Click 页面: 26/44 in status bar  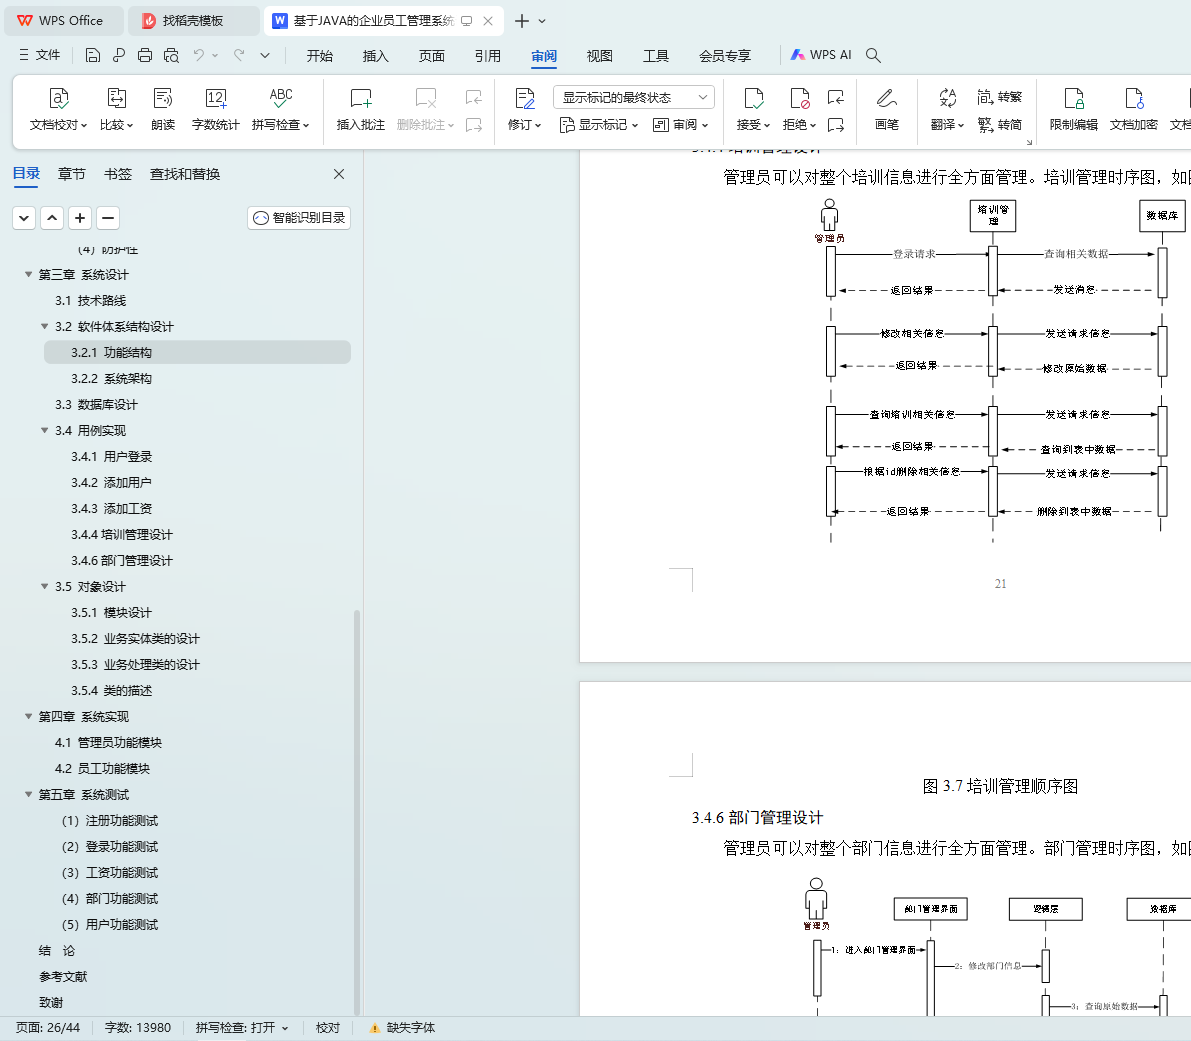[47, 1027]
